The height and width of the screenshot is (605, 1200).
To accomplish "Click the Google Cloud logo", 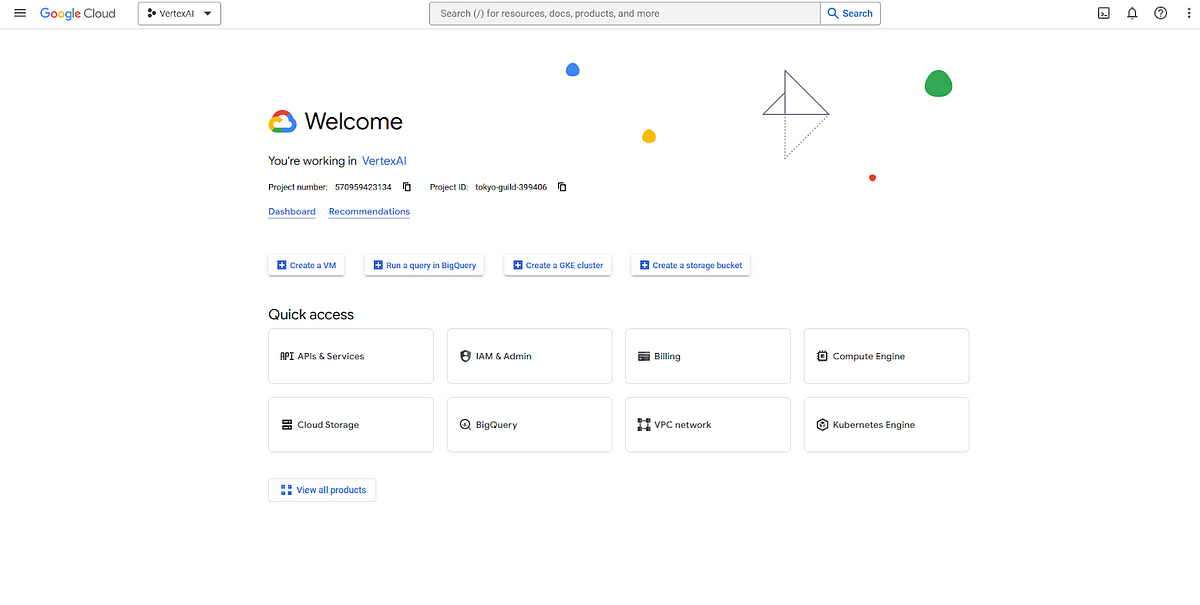I will [x=77, y=13].
